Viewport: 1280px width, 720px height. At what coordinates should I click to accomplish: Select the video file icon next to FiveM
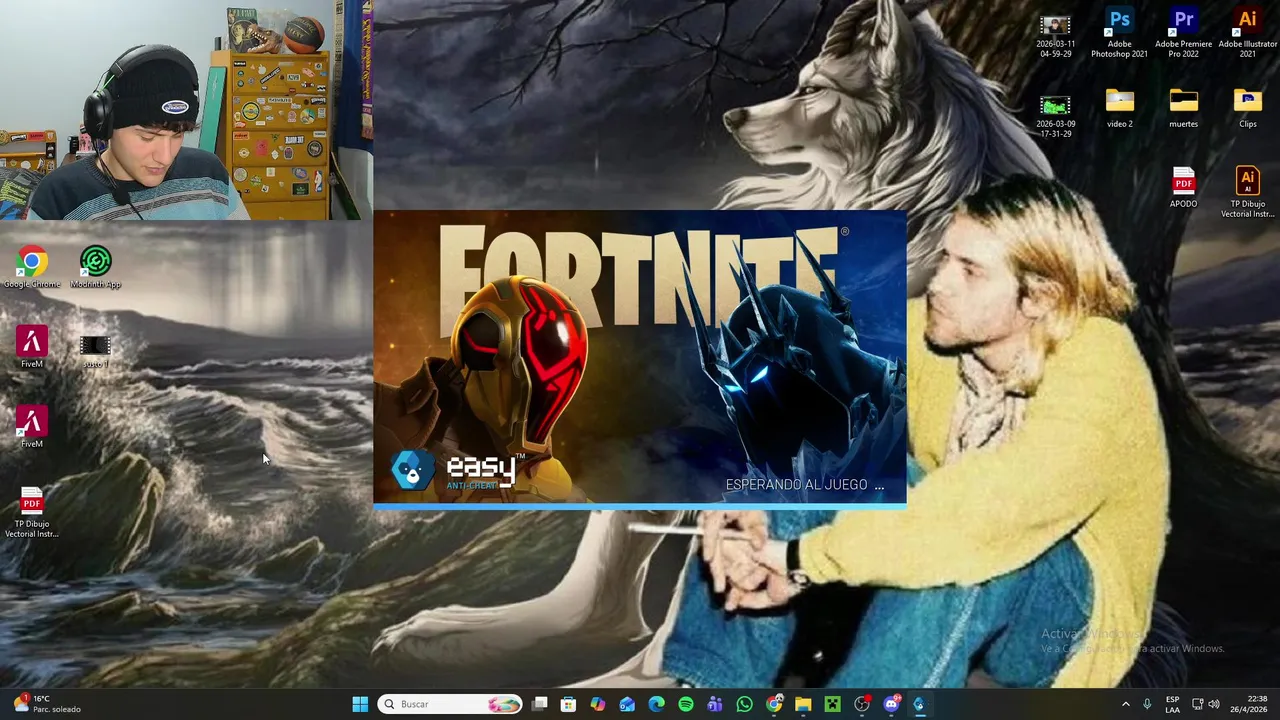[95, 350]
